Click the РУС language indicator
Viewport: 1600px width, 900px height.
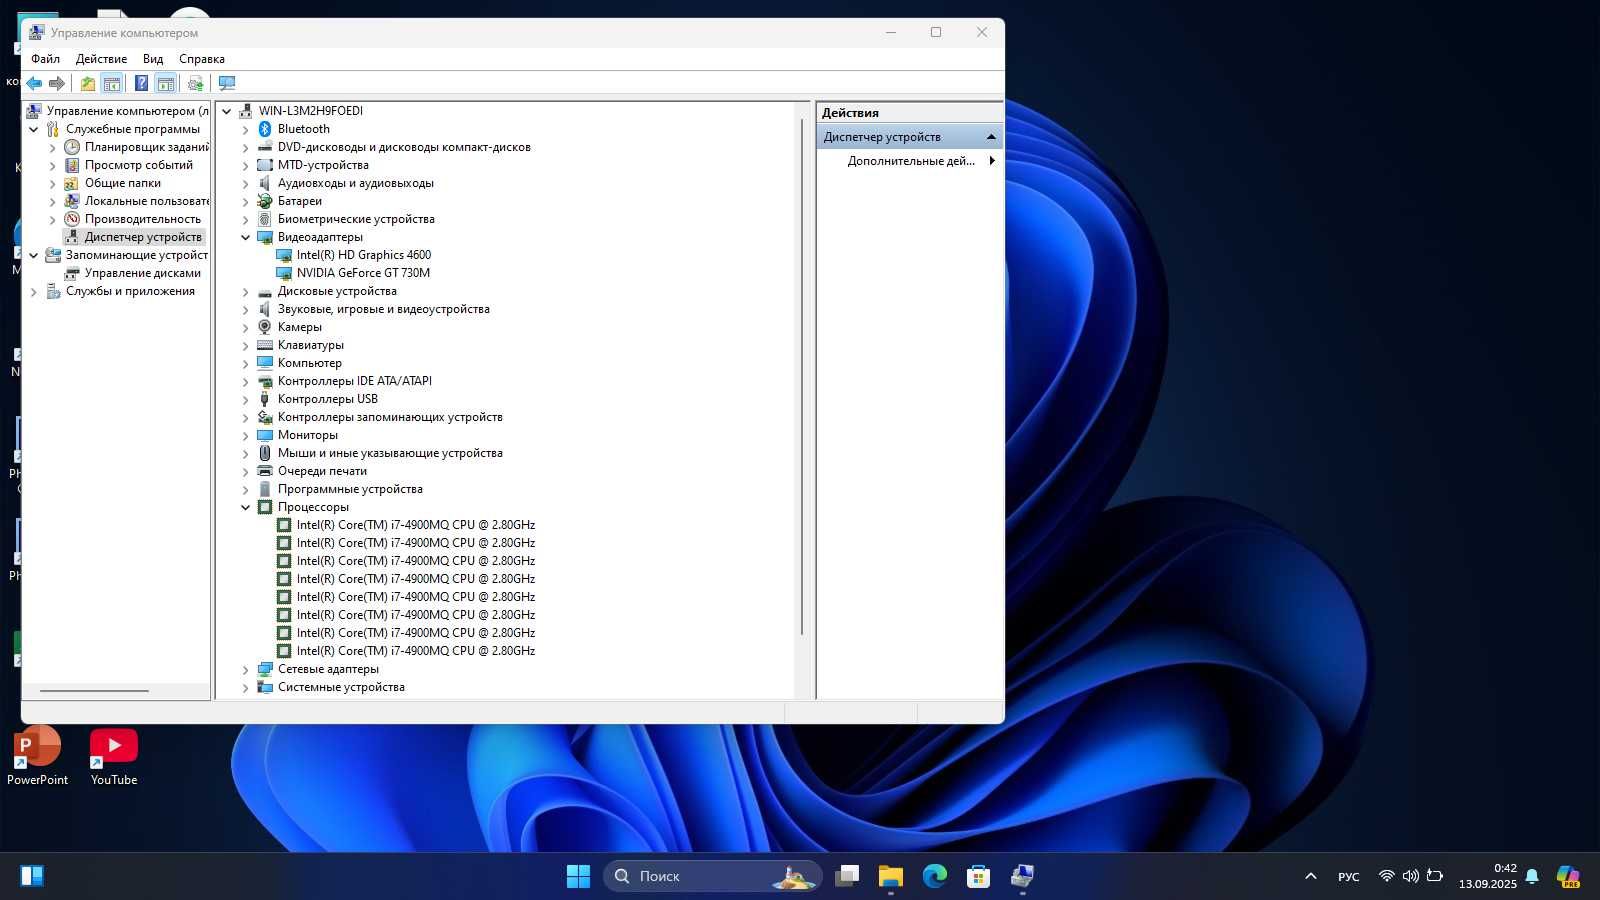pos(1348,876)
